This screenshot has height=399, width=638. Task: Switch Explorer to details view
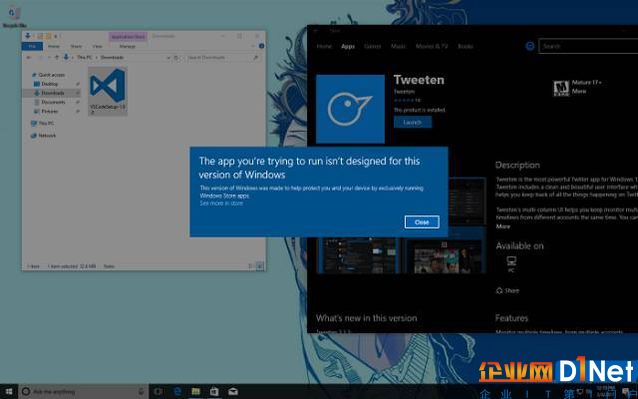(x=251, y=266)
